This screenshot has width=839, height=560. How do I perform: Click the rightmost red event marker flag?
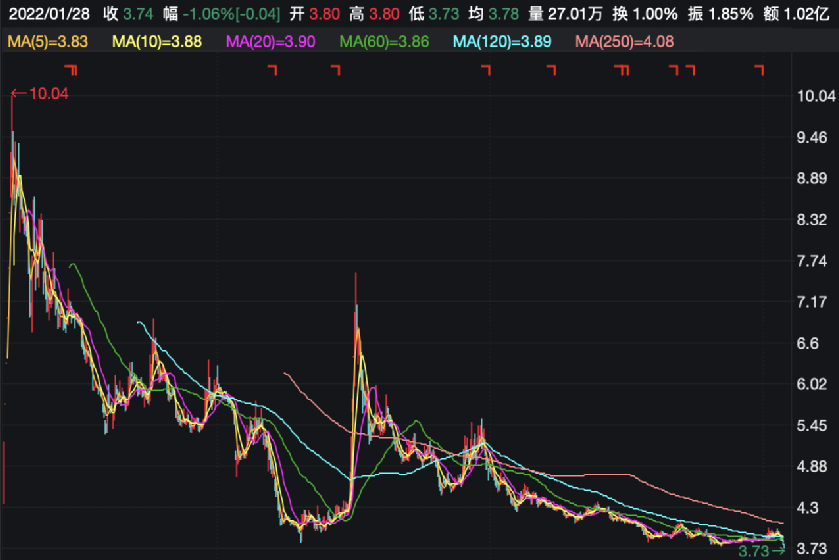[760, 70]
